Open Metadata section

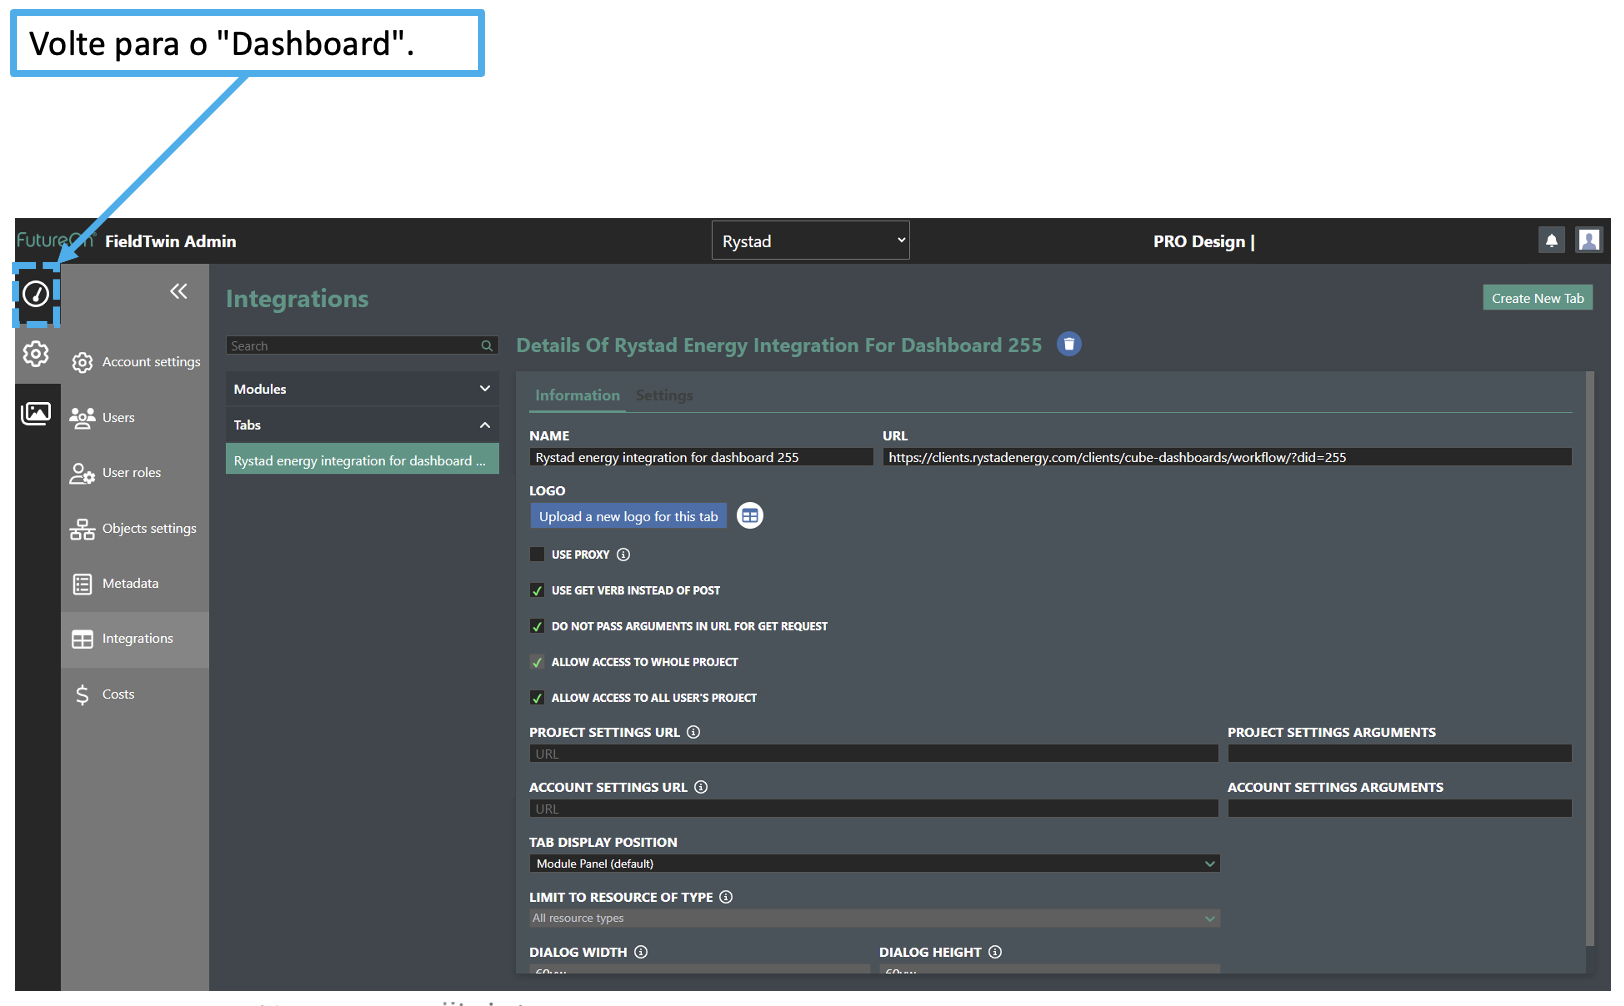coord(135,584)
